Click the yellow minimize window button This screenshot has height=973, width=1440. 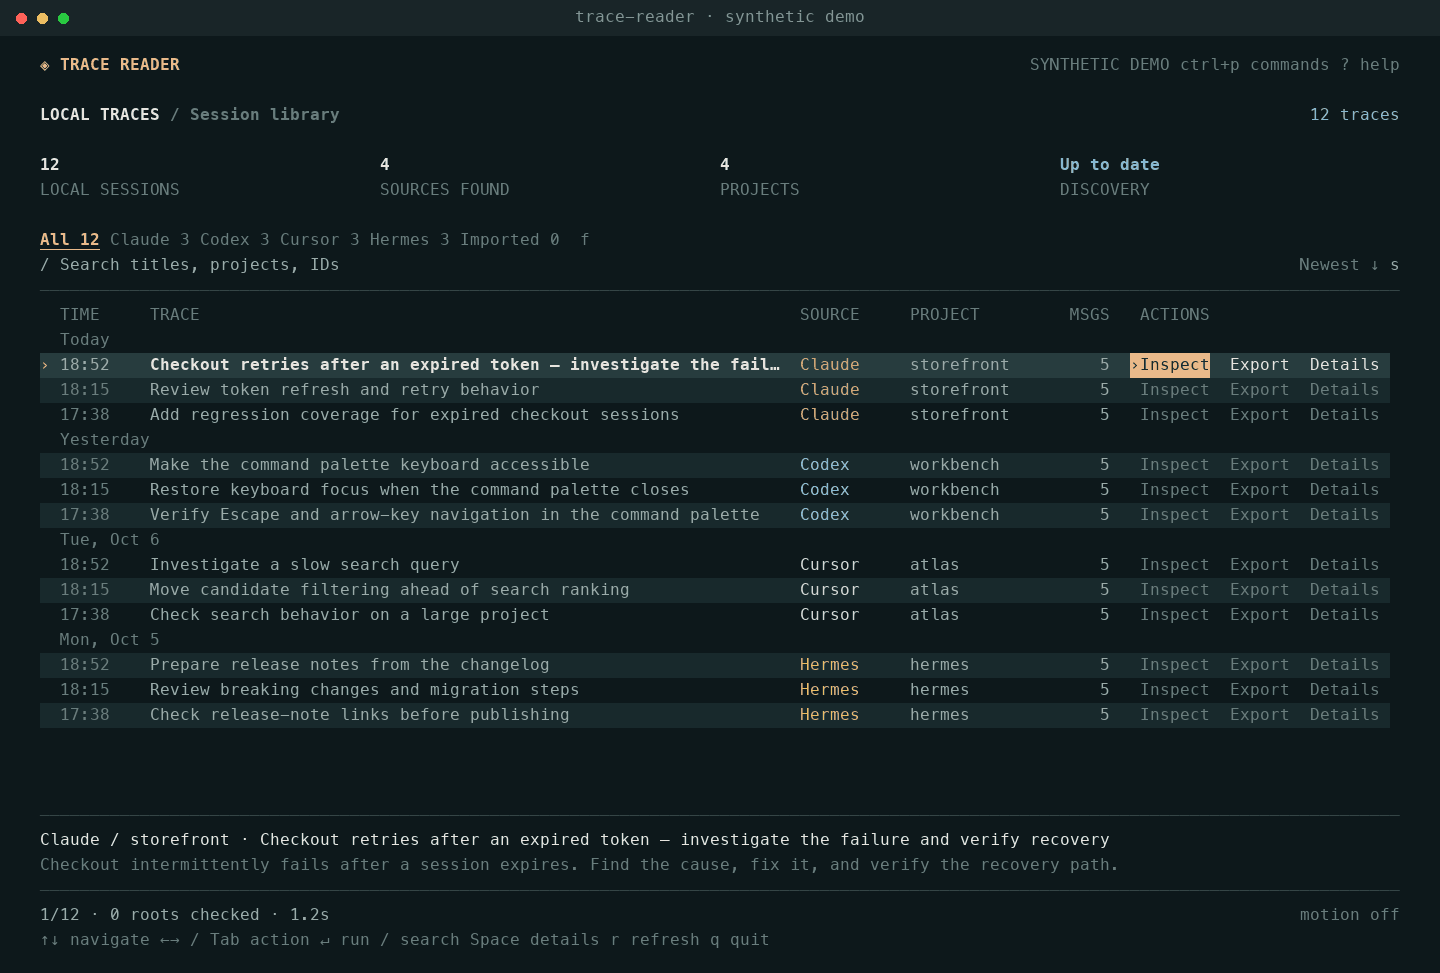click(x=42, y=18)
